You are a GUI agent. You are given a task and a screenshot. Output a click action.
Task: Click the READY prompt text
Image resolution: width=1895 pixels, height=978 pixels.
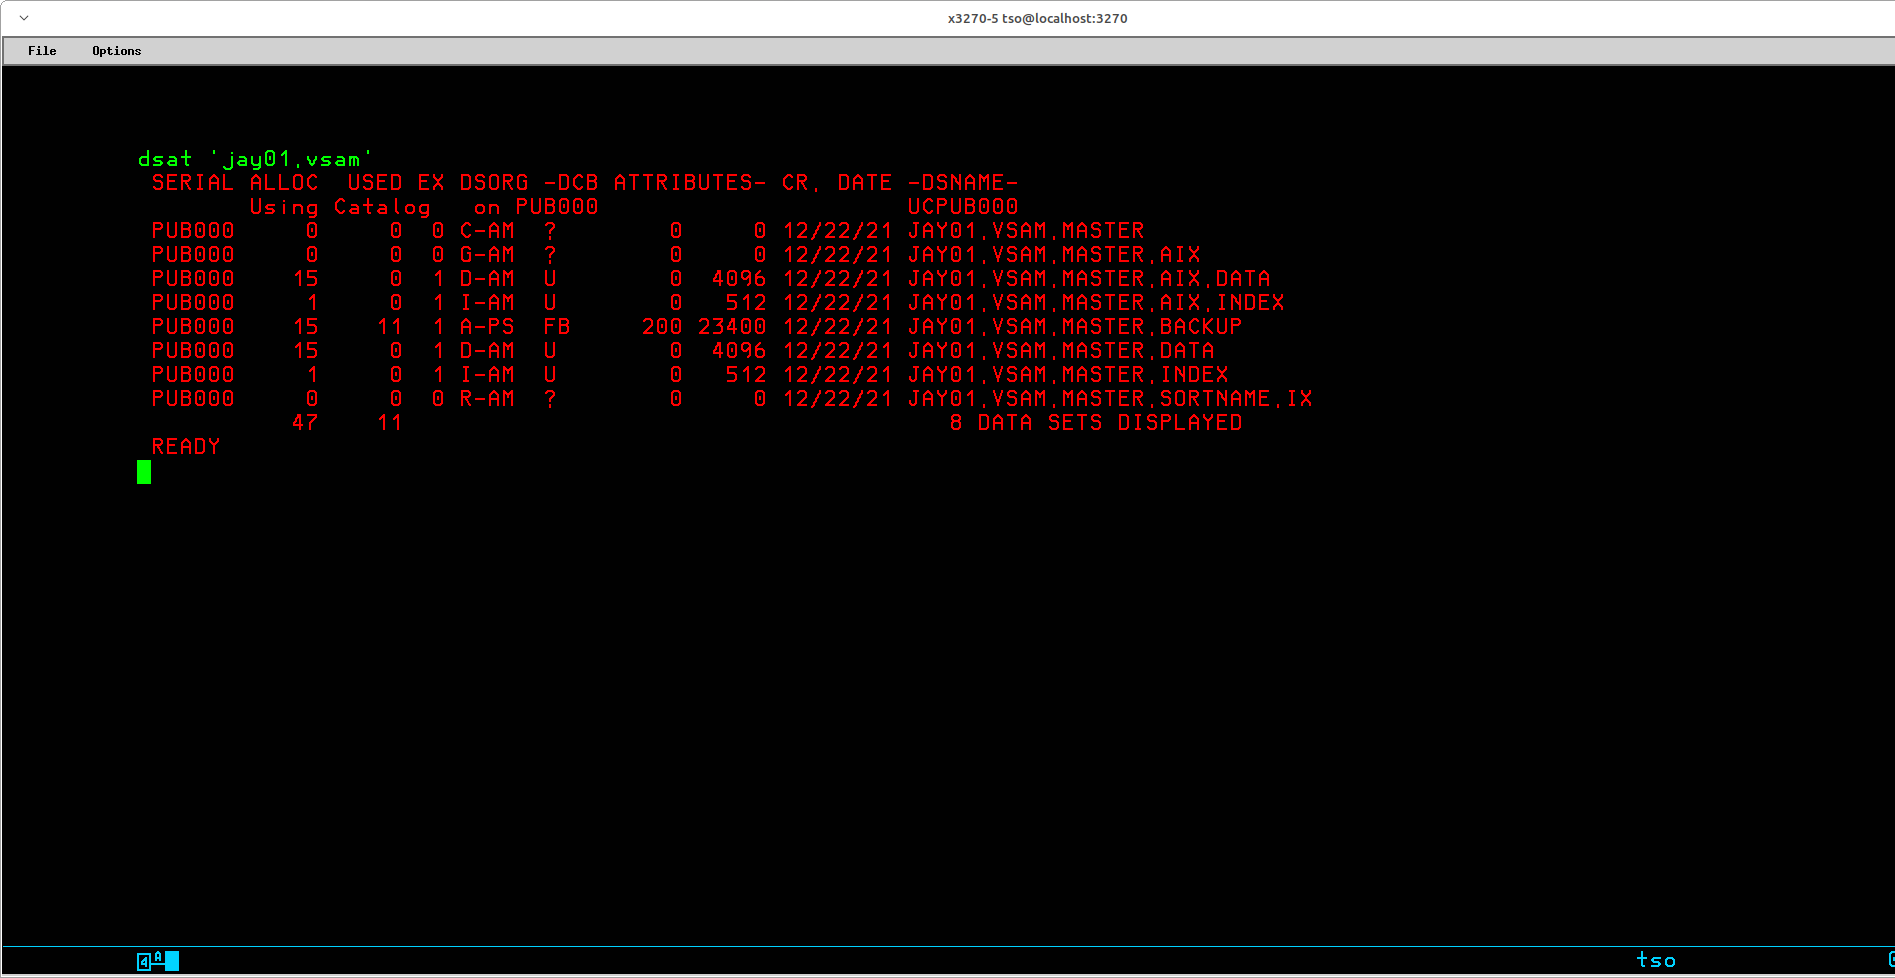185,447
